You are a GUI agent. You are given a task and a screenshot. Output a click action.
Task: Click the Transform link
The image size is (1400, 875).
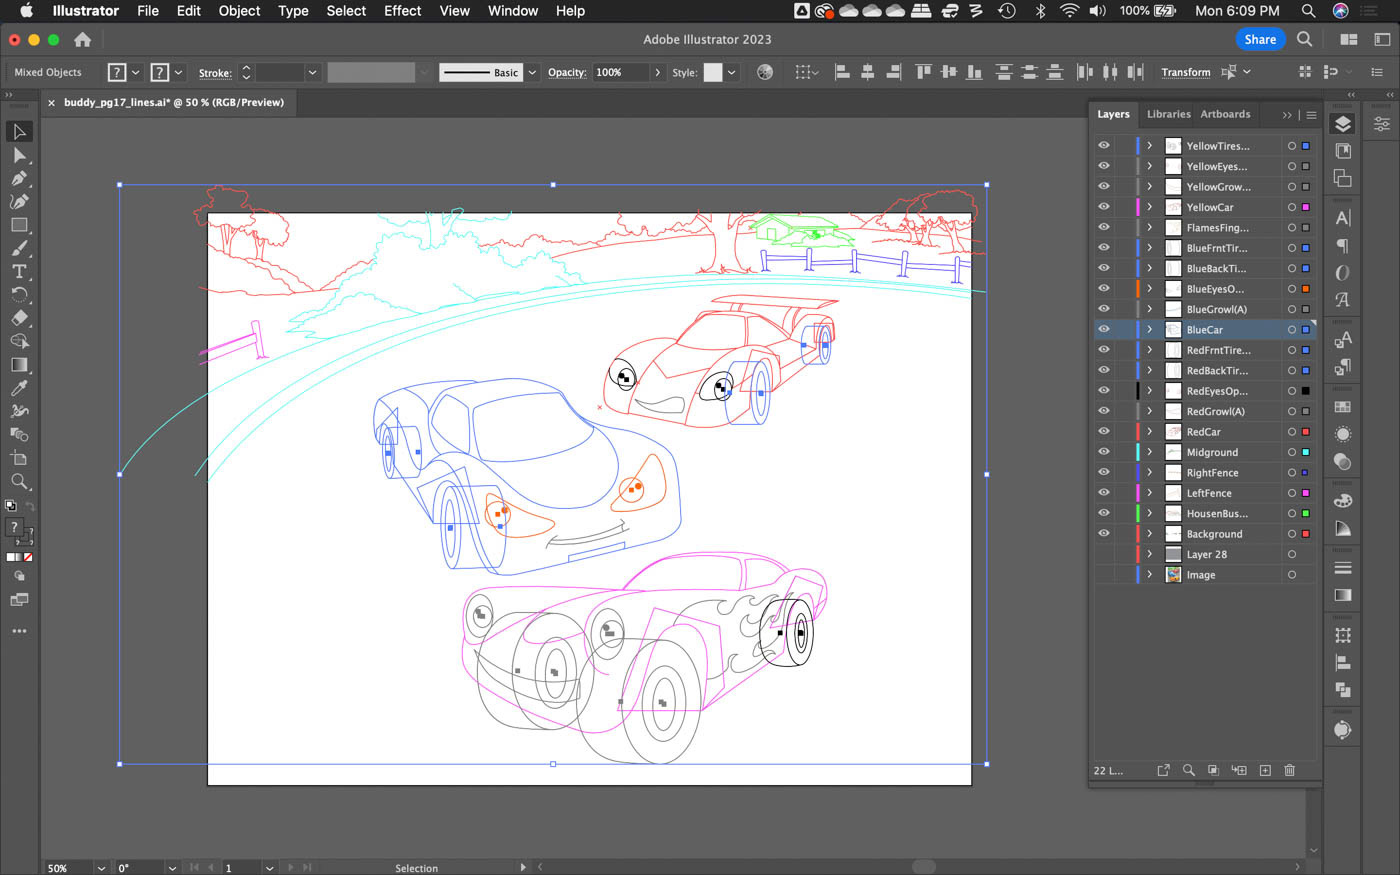pyautogui.click(x=1186, y=72)
